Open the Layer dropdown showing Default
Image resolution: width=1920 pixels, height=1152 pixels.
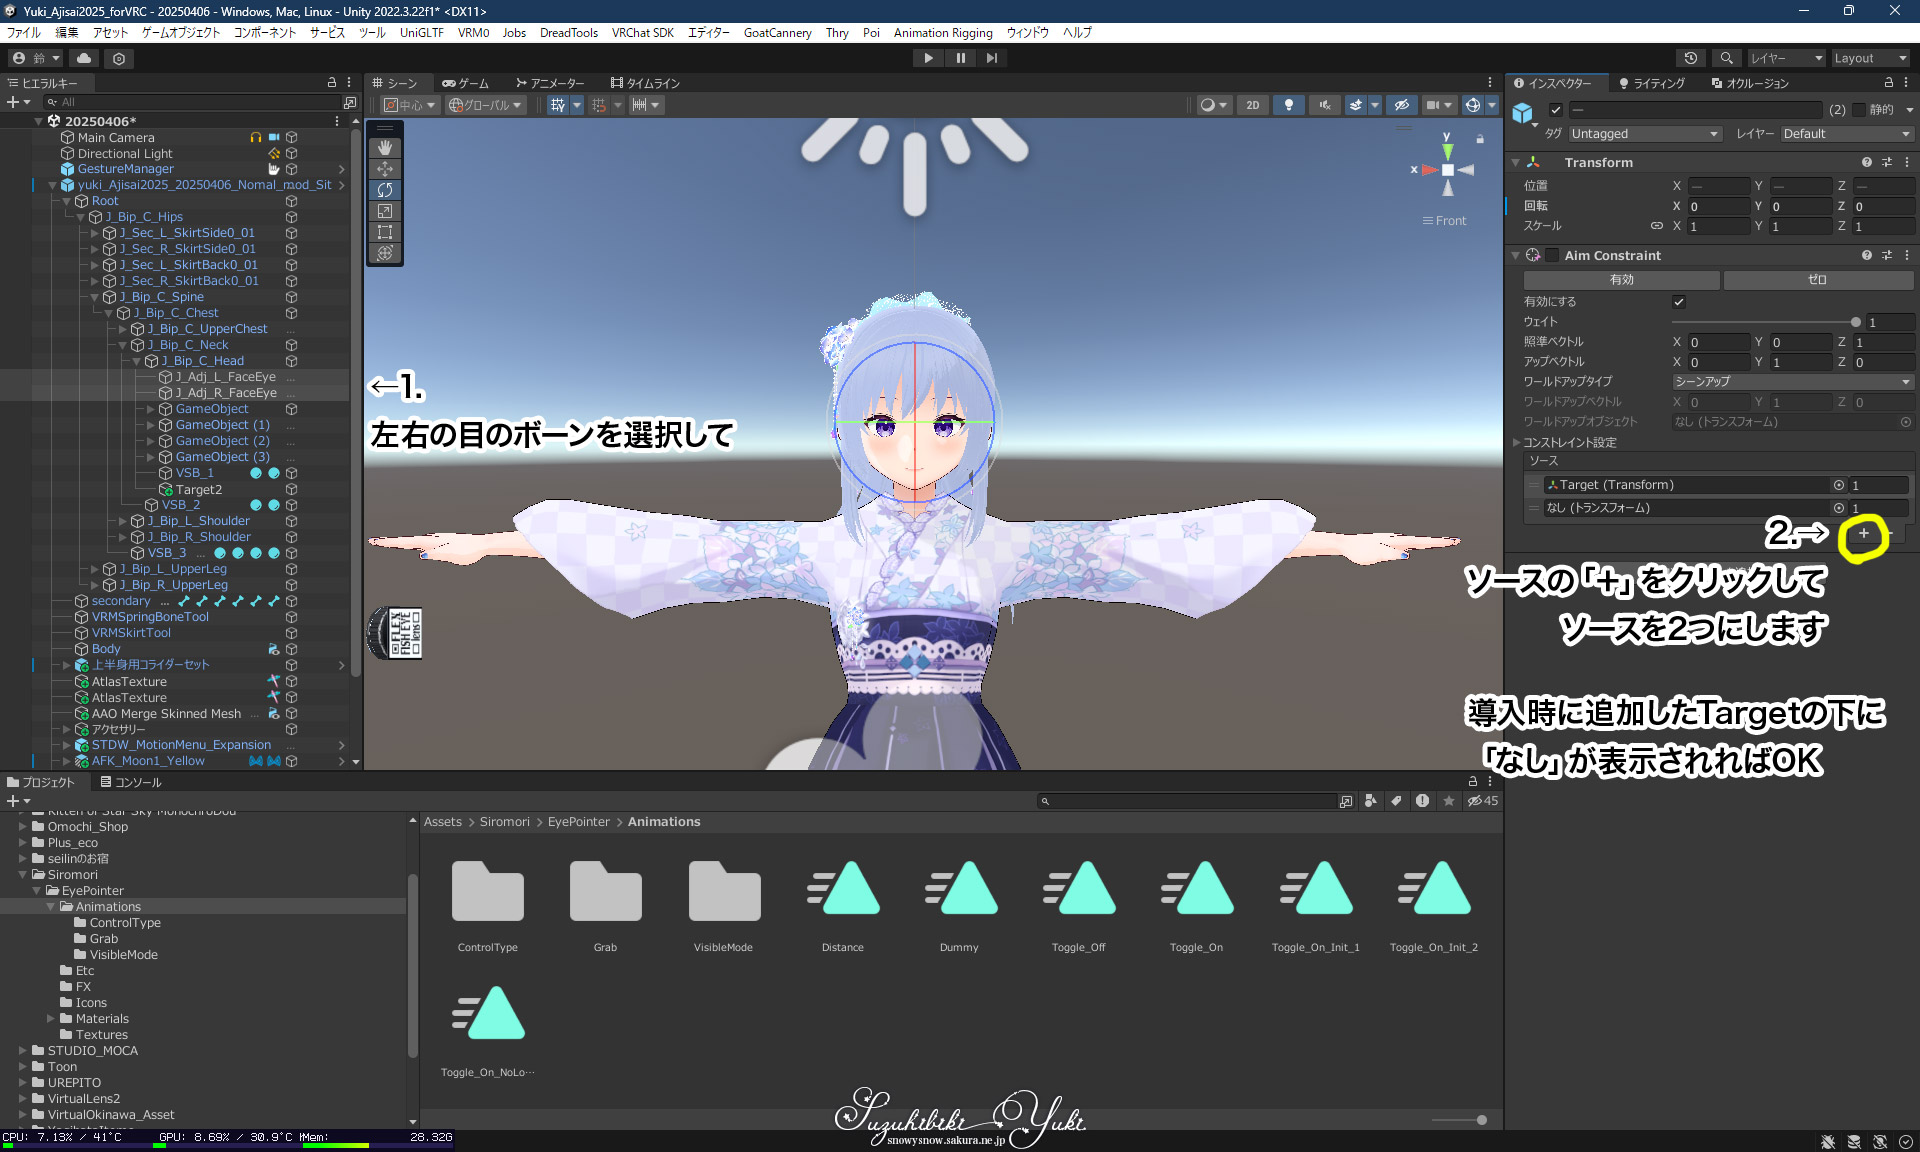point(1846,134)
